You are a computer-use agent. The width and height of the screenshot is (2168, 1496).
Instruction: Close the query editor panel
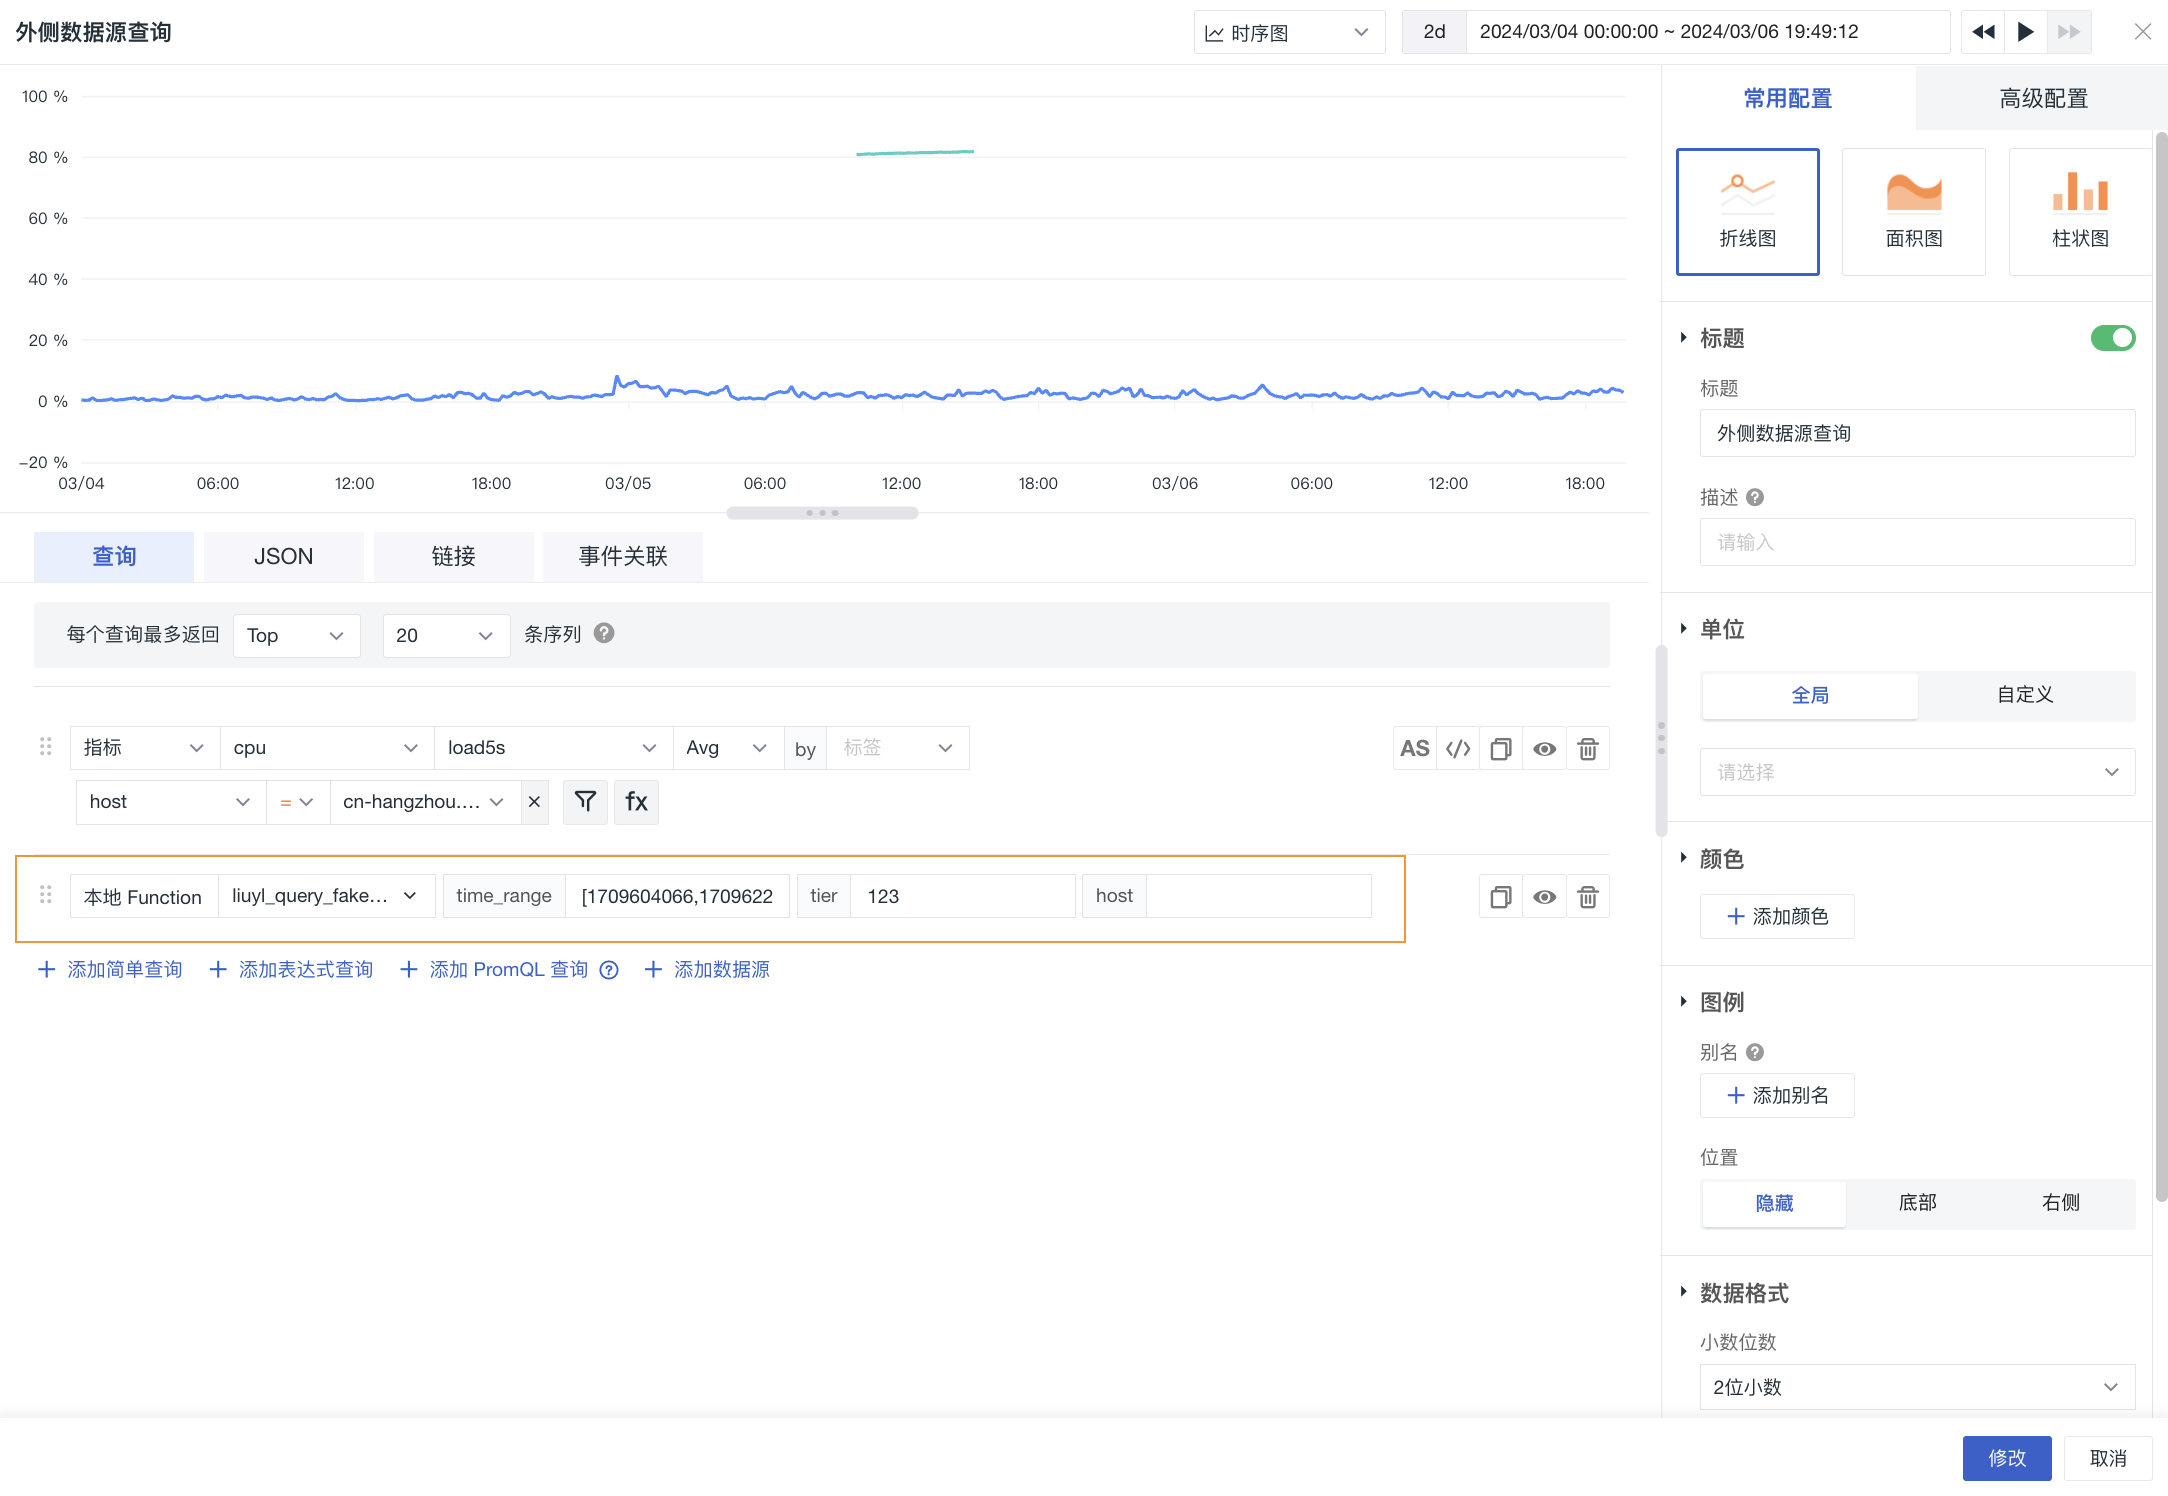2142,32
